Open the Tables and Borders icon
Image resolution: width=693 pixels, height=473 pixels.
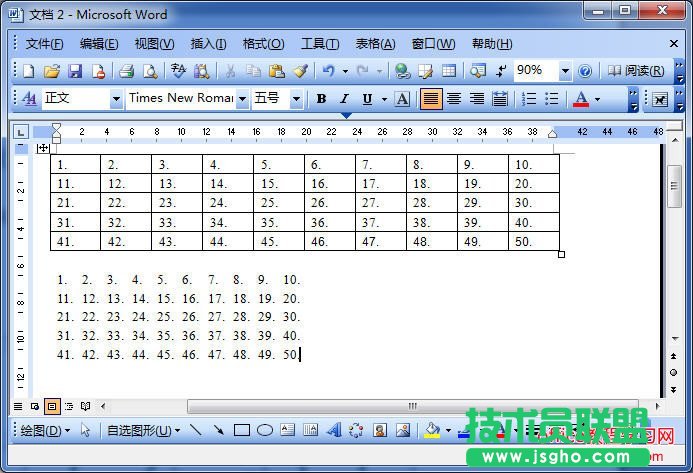coord(425,71)
